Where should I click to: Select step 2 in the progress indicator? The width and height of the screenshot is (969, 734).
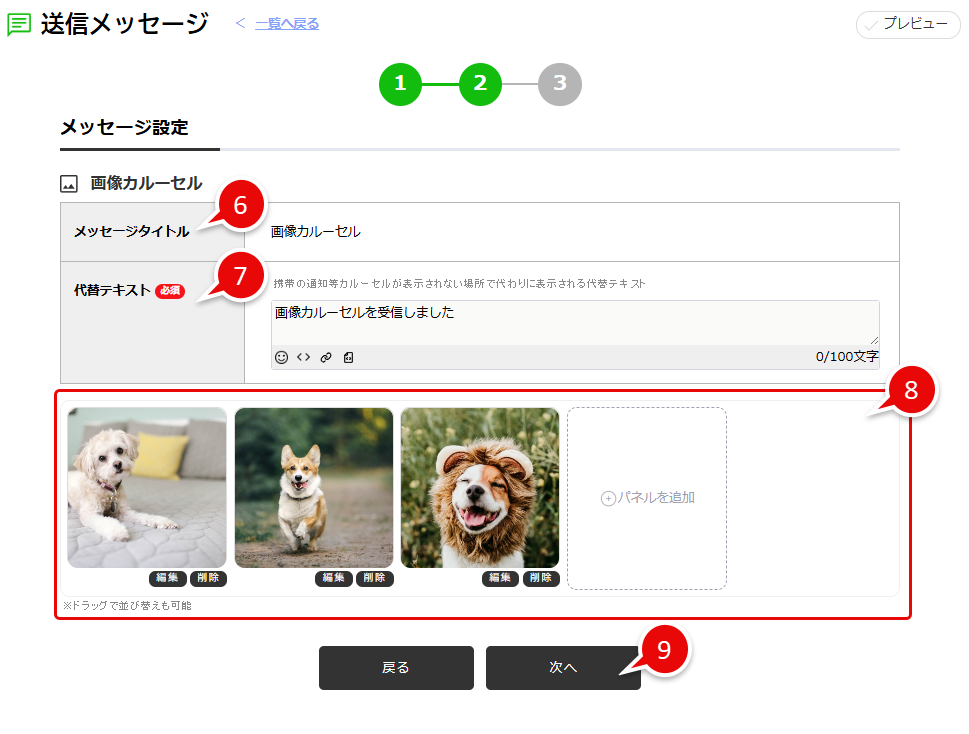pyautogui.click(x=480, y=85)
